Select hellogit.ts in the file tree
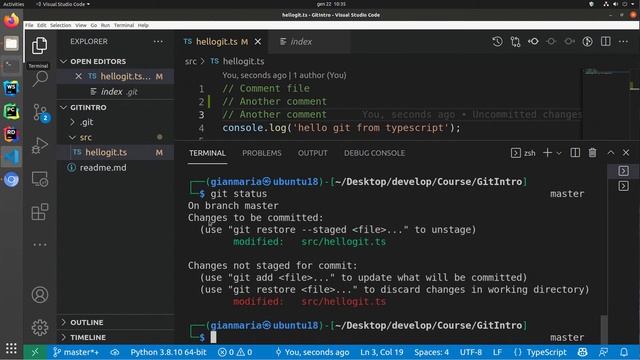The image size is (640, 360). [116, 153]
